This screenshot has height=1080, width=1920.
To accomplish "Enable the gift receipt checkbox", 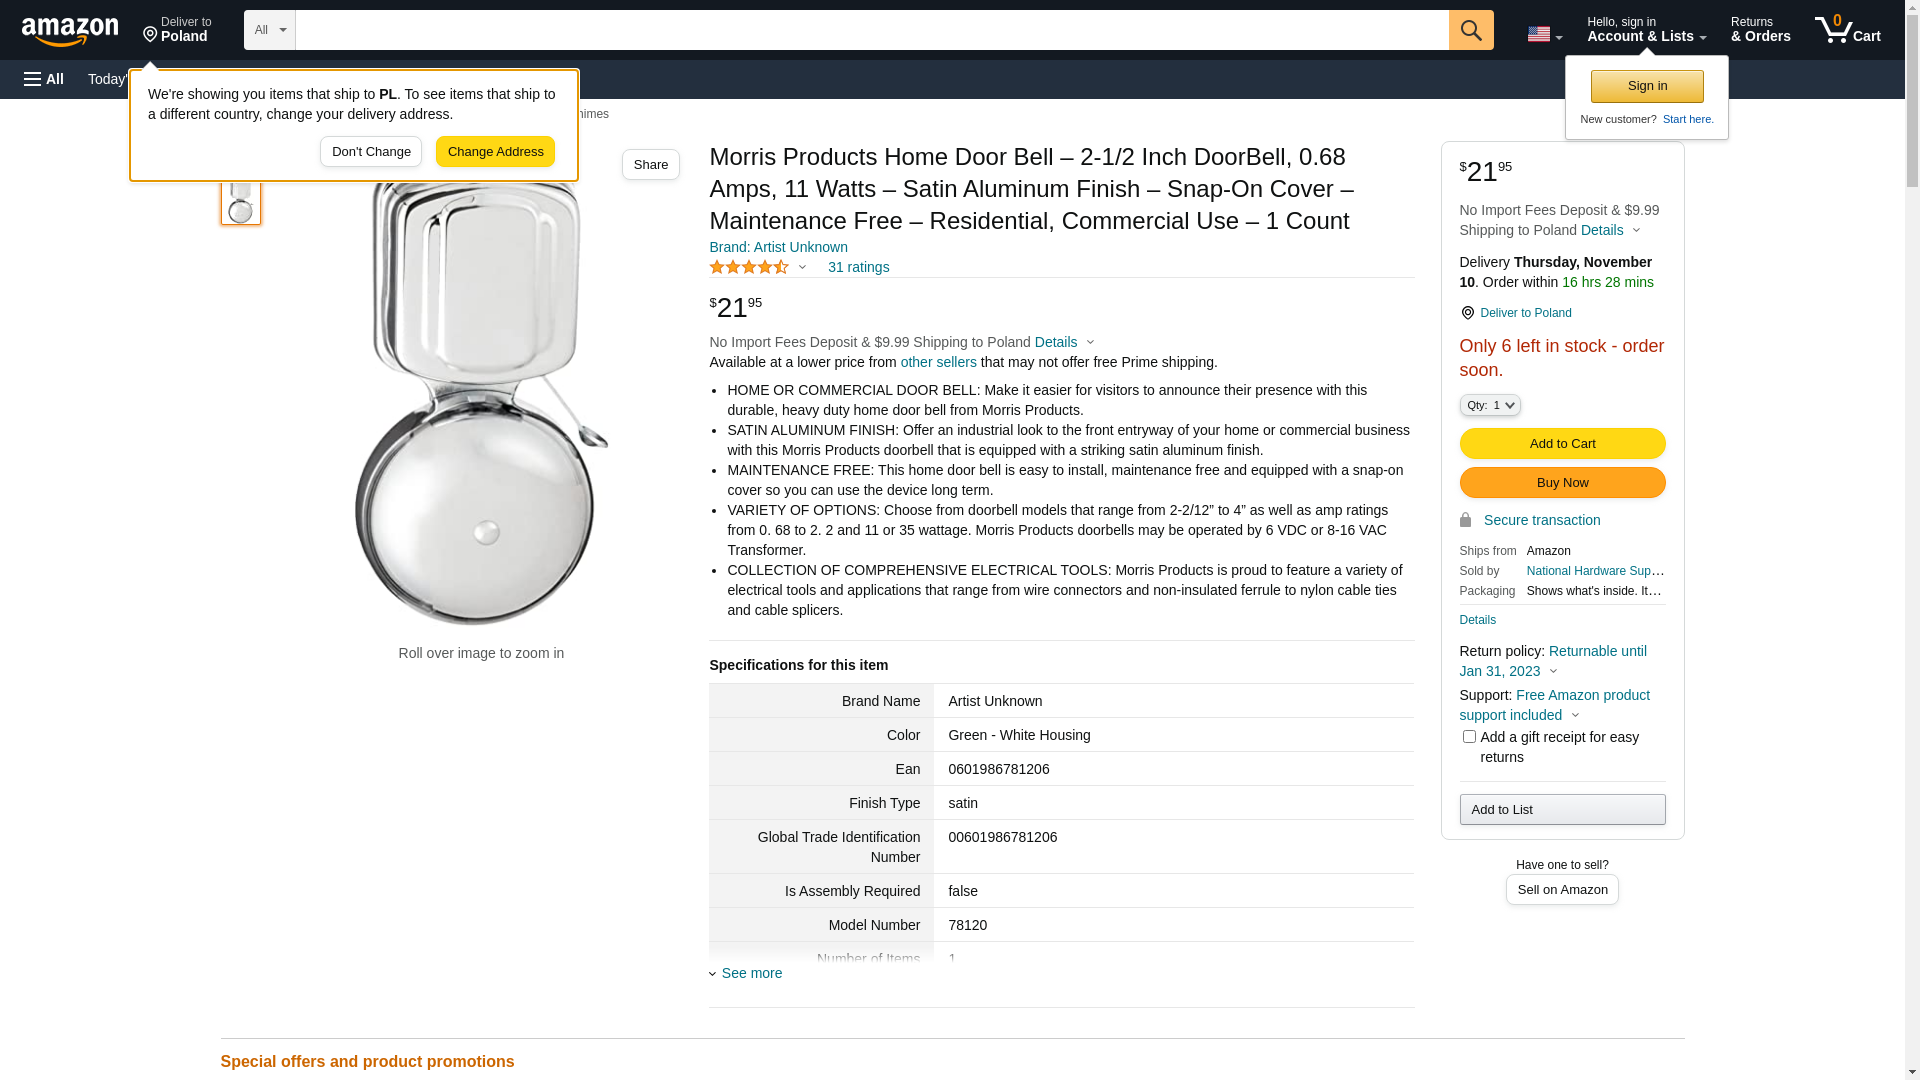I will [1469, 737].
